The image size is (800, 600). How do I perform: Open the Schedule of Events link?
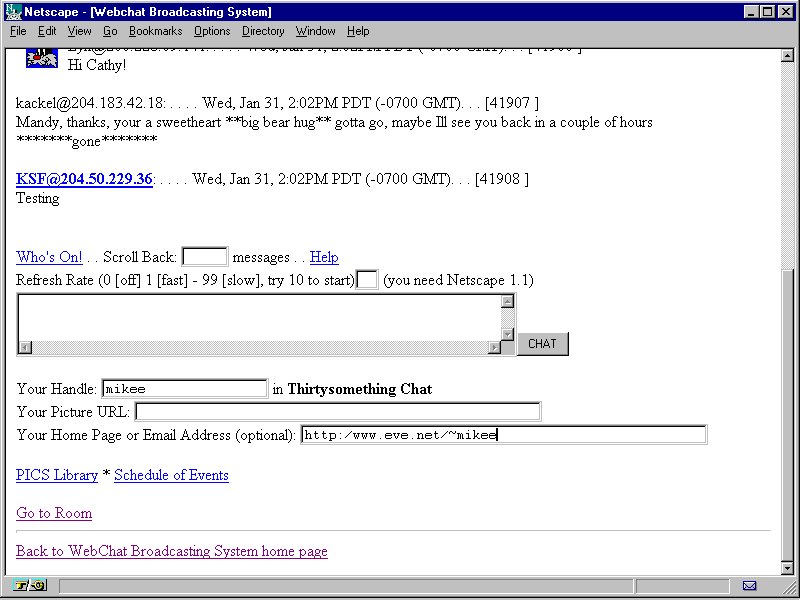tap(171, 475)
